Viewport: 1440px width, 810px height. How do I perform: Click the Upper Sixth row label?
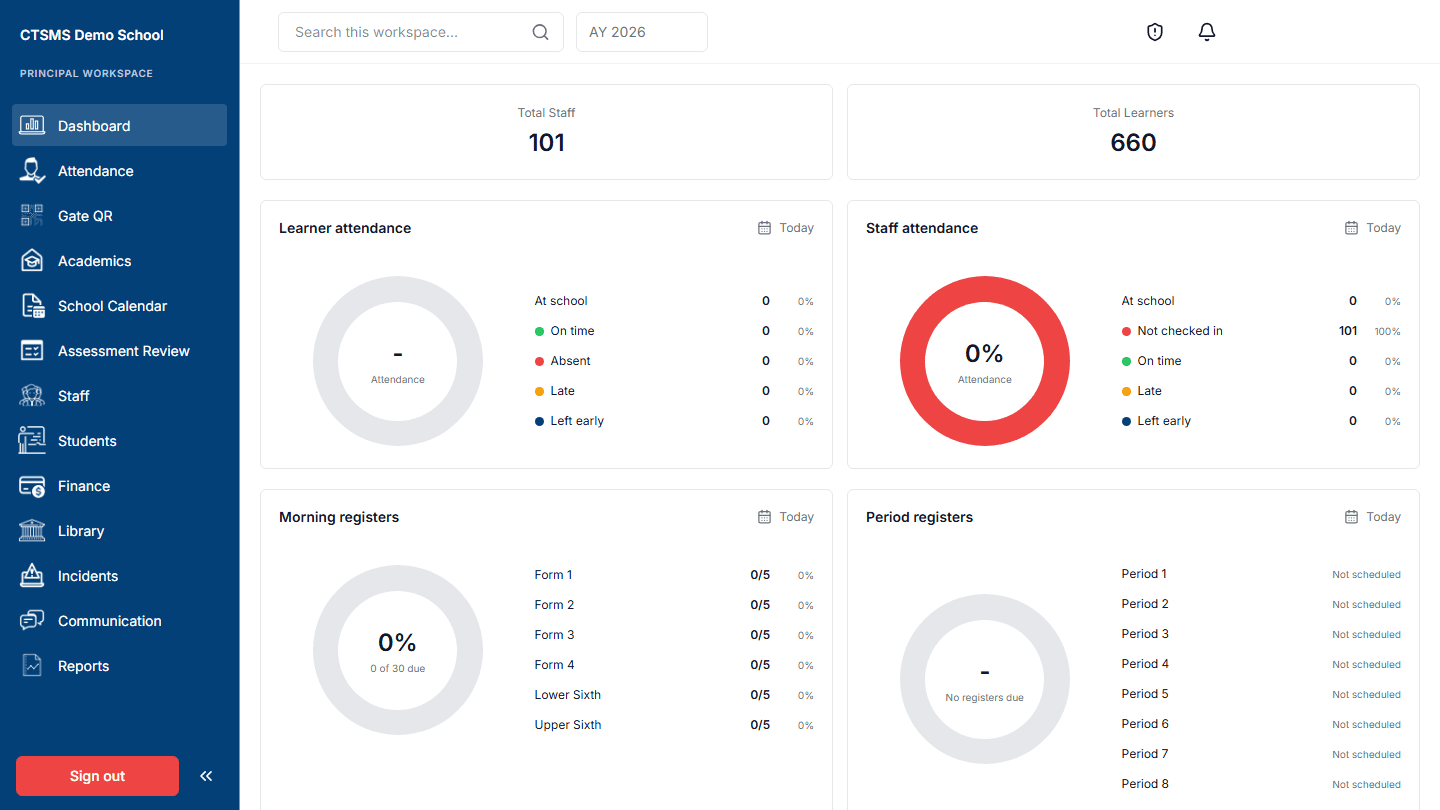(x=568, y=725)
